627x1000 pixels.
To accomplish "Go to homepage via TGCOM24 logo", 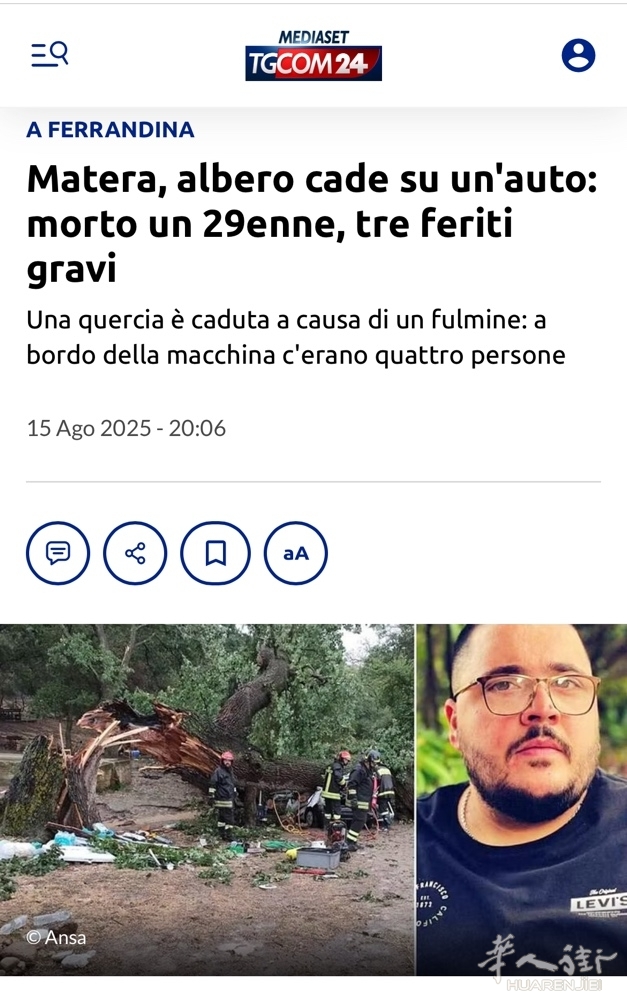I will (x=313, y=63).
